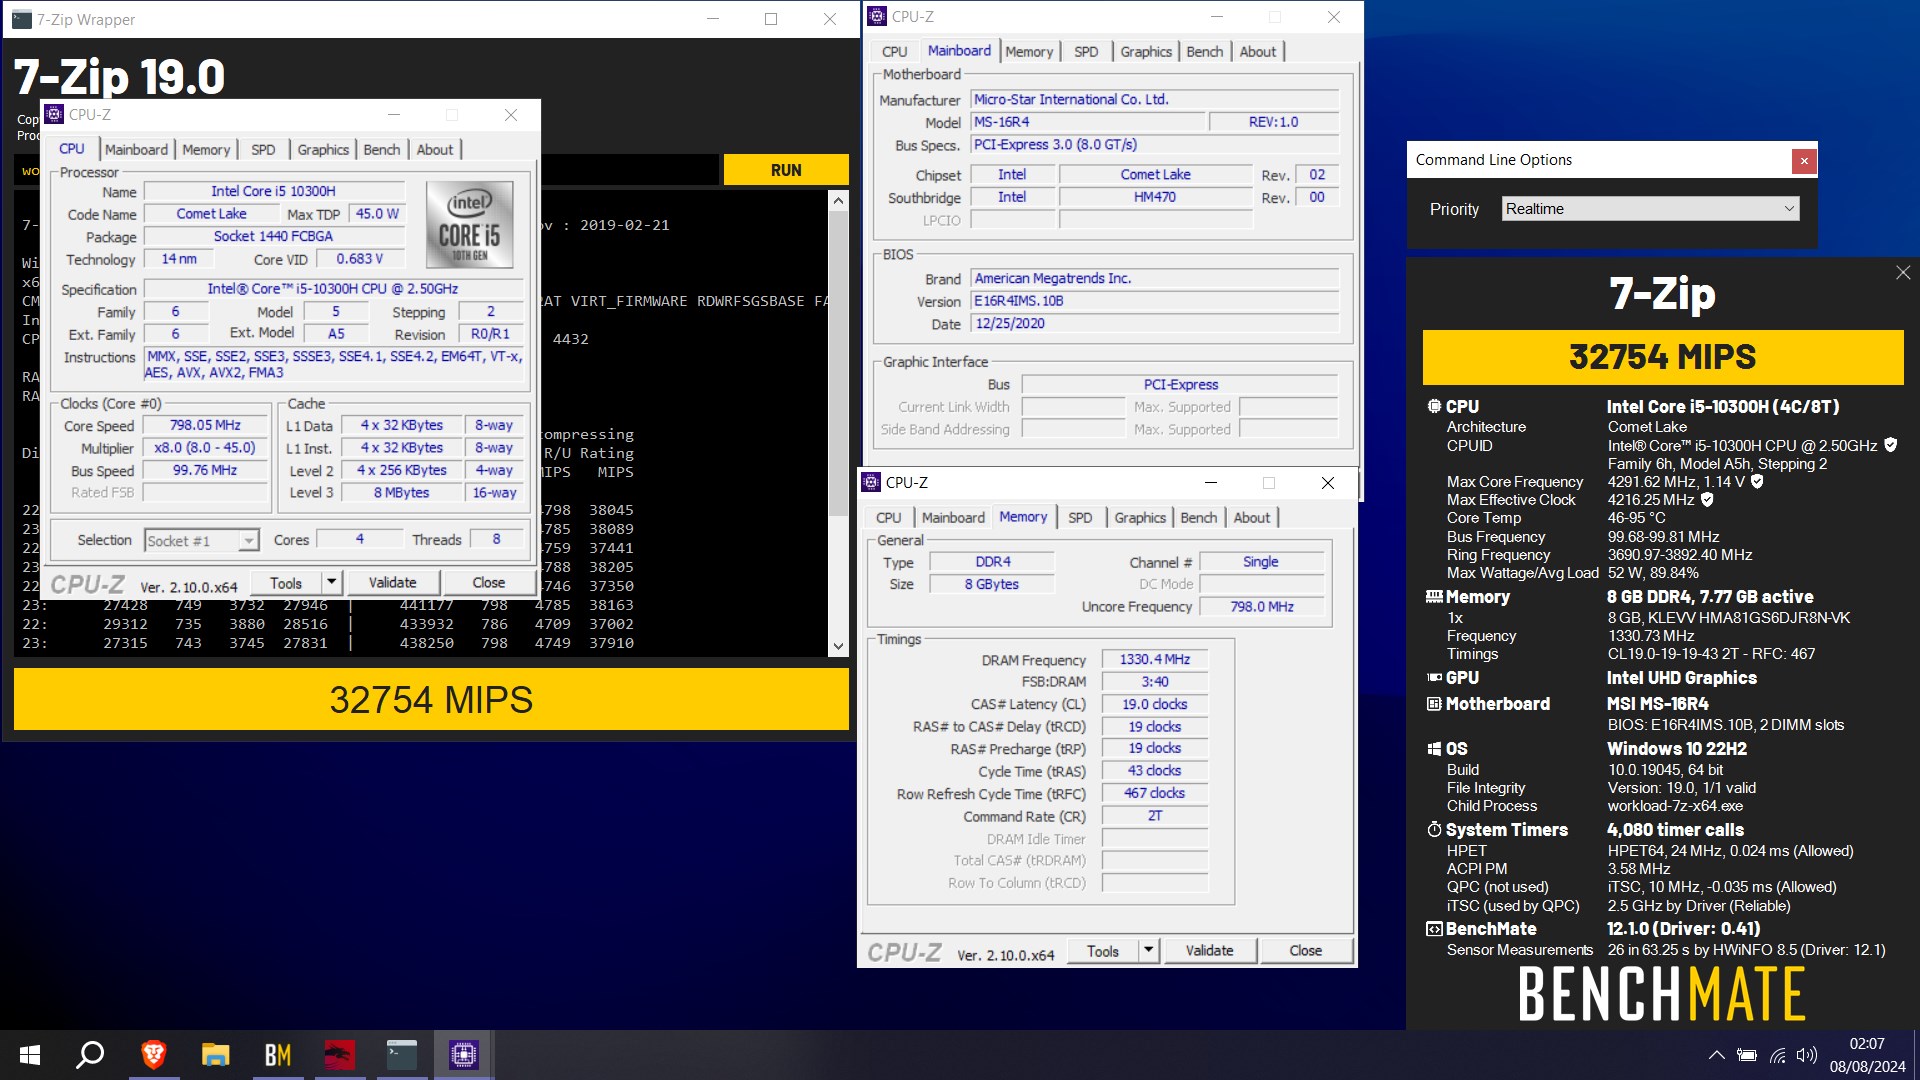1920x1080 pixels.
Task: Open File Explorer from taskbar
Action: tap(215, 1055)
